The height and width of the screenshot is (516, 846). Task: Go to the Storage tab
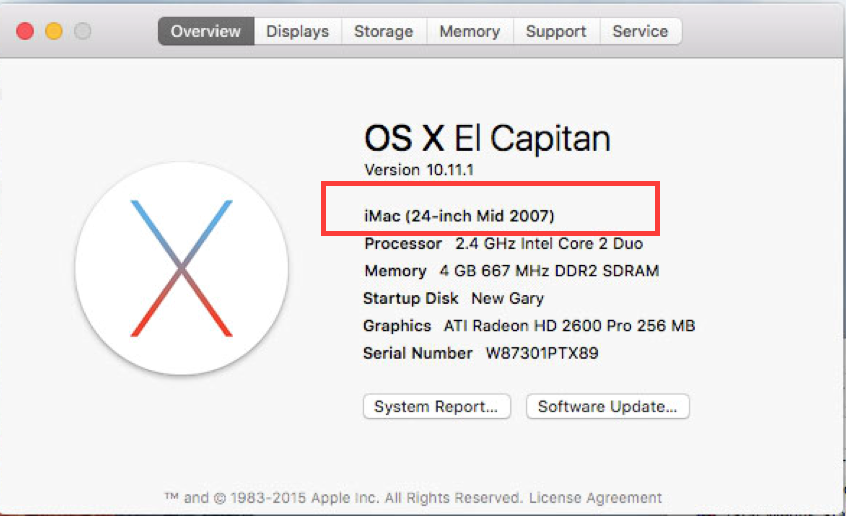[383, 31]
